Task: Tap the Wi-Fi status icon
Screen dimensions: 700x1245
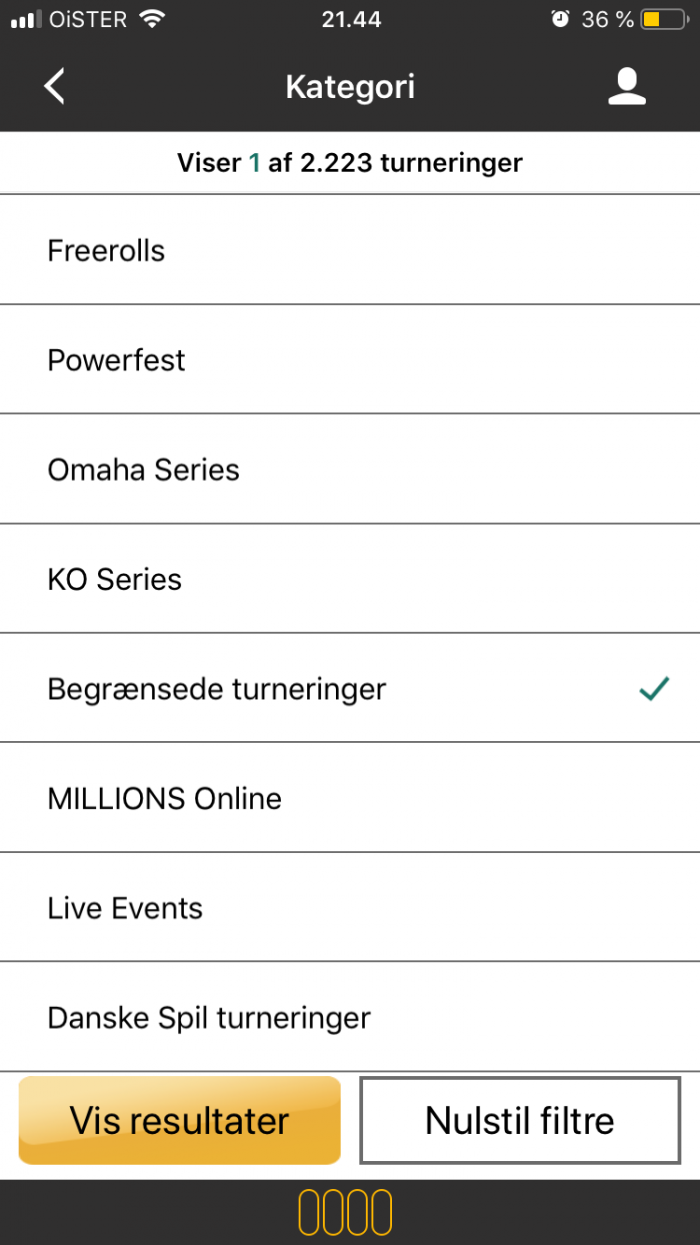Action: [152, 19]
